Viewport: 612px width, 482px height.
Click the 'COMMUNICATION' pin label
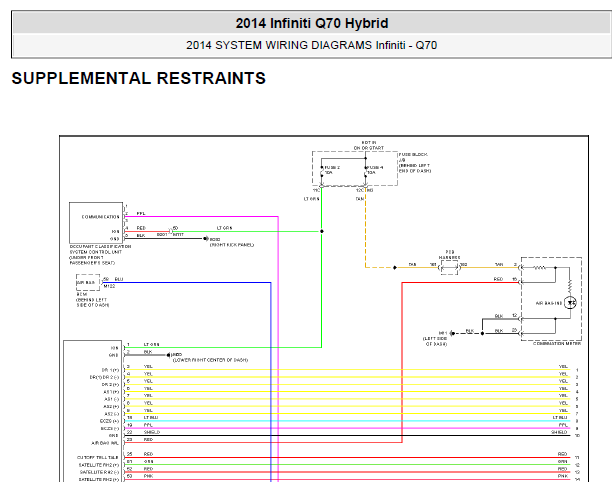coord(100,217)
